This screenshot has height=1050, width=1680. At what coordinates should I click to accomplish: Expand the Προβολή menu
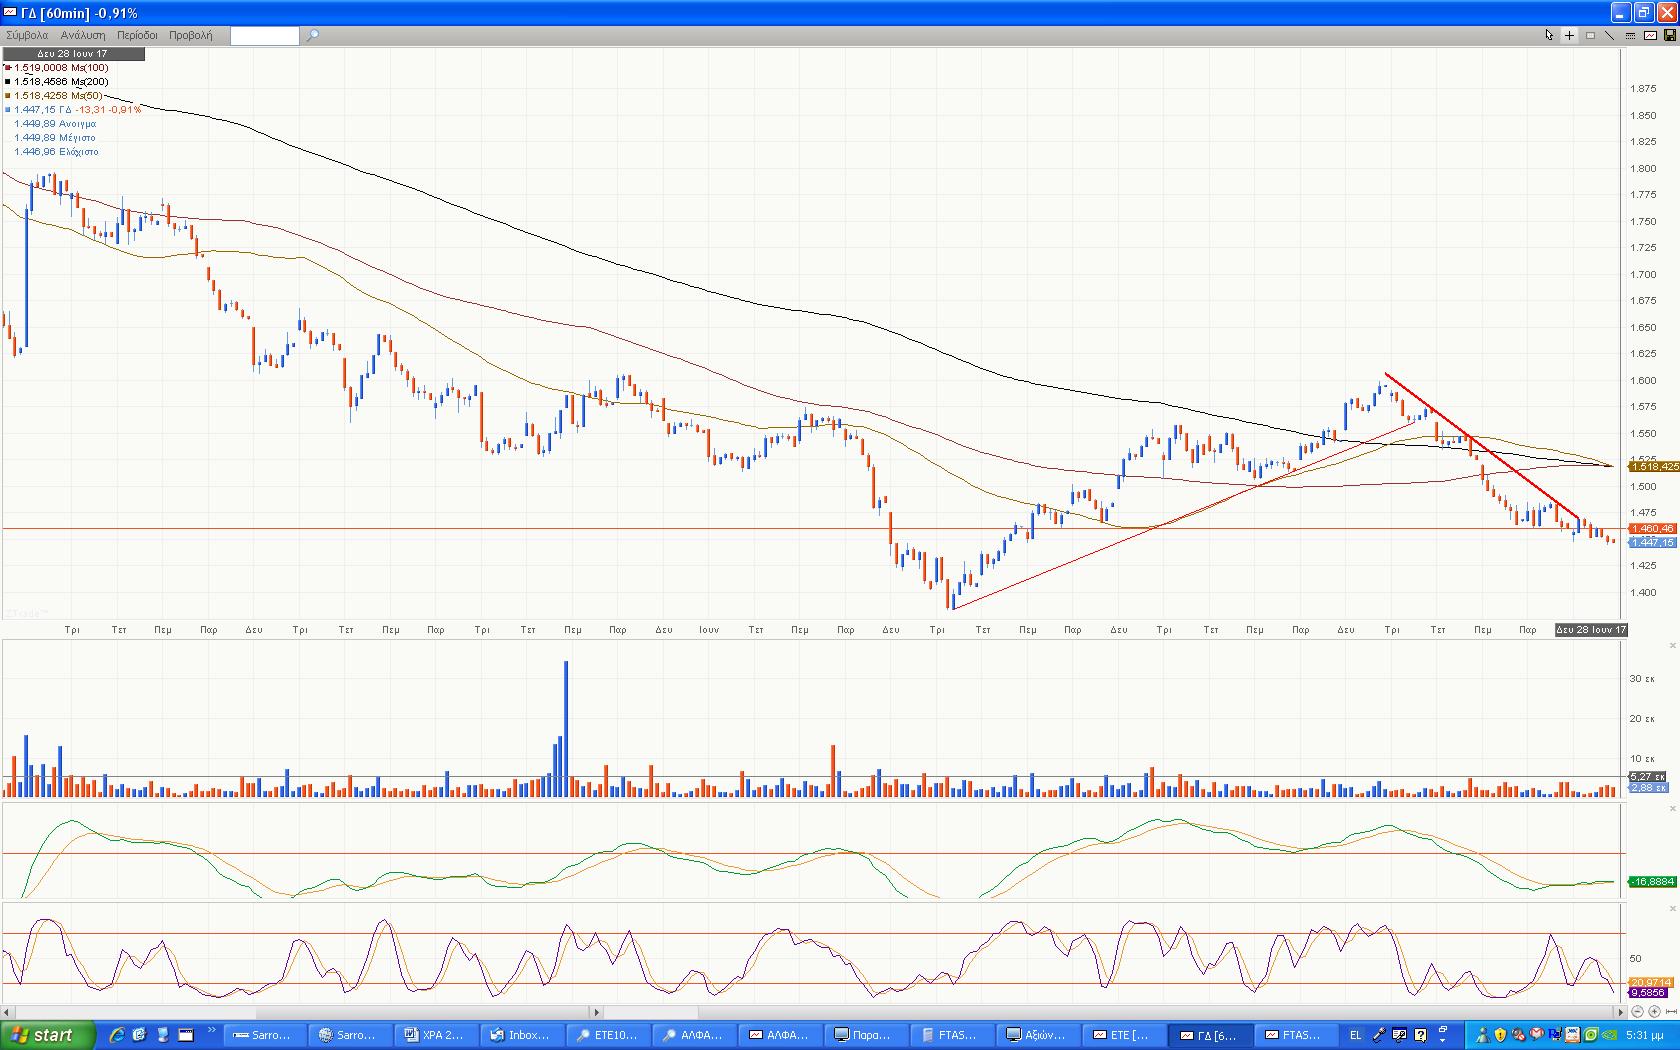point(190,35)
